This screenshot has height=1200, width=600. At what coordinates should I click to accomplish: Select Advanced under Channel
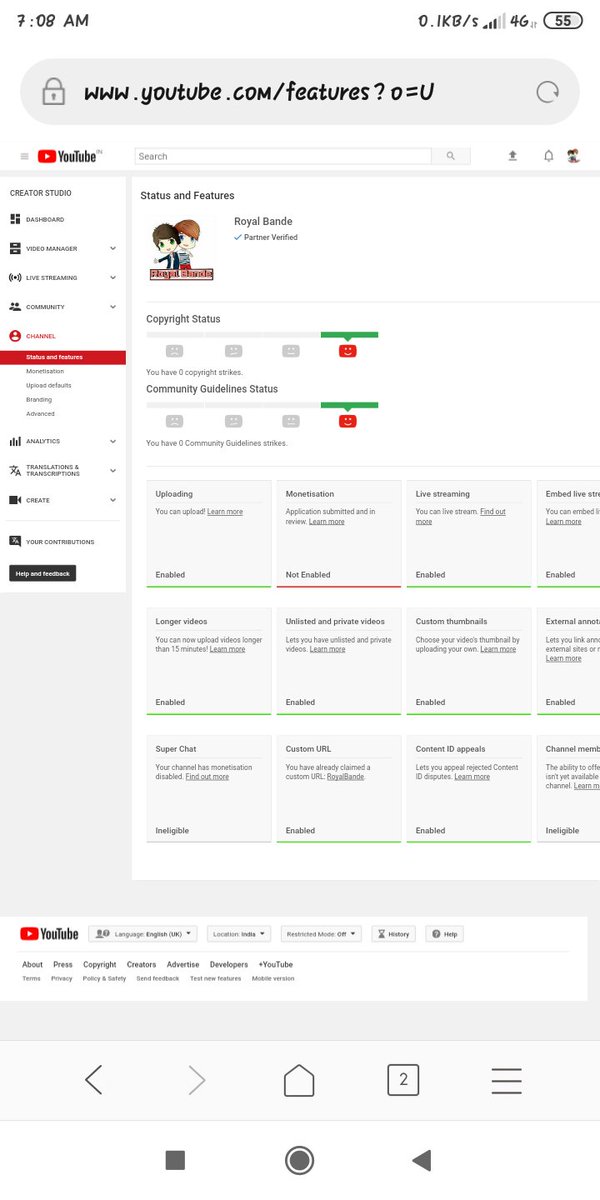(41, 413)
